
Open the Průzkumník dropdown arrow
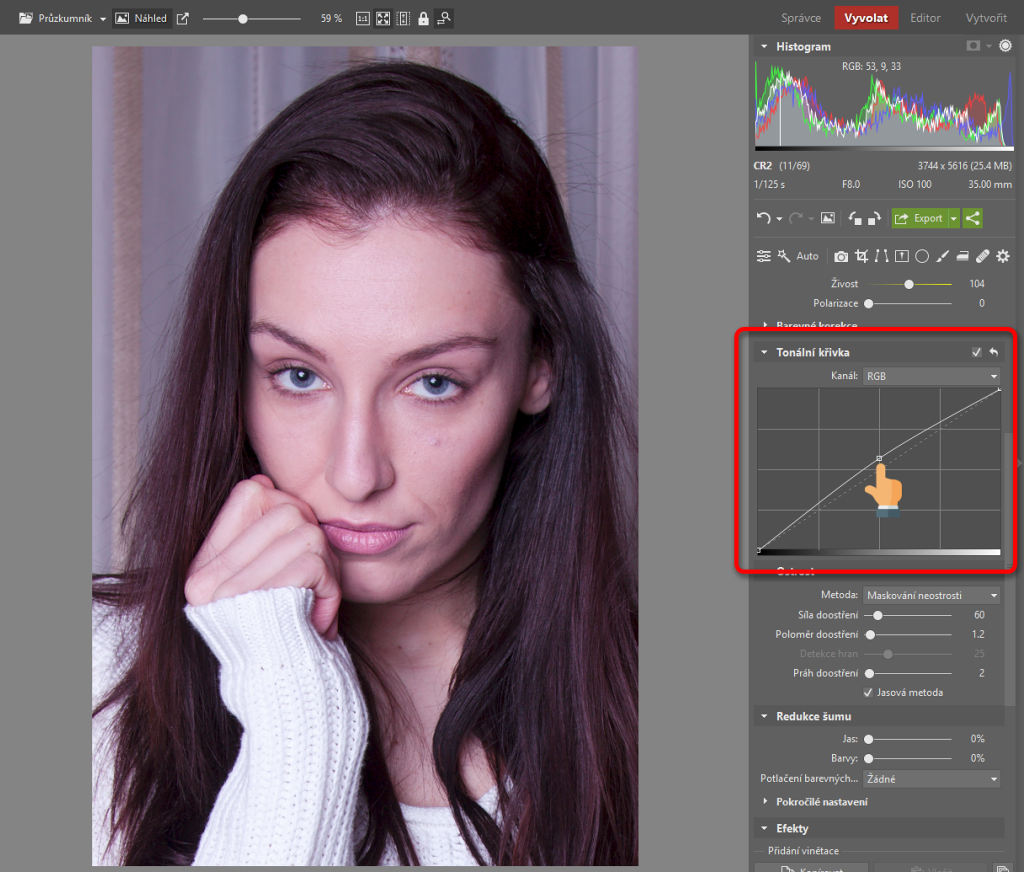coord(103,19)
